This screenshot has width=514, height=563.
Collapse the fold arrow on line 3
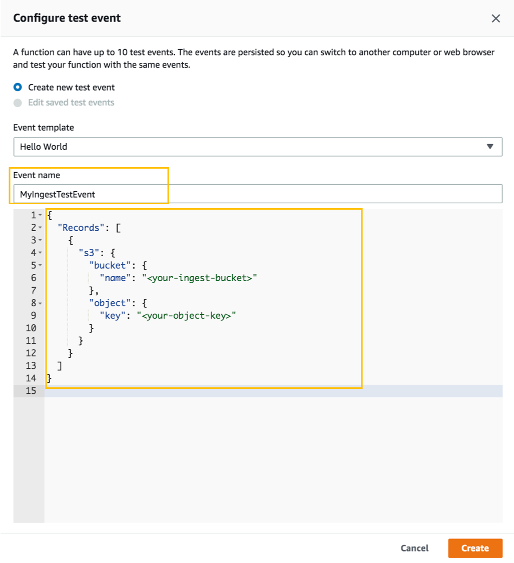pyautogui.click(x=40, y=240)
